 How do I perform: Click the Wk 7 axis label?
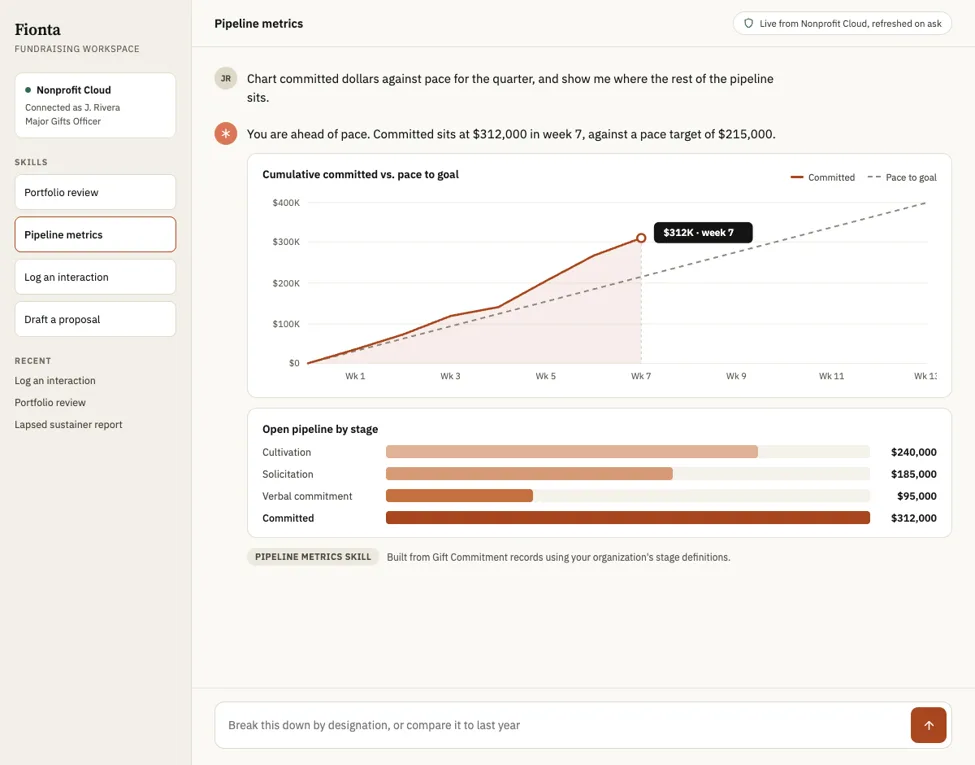(x=641, y=376)
